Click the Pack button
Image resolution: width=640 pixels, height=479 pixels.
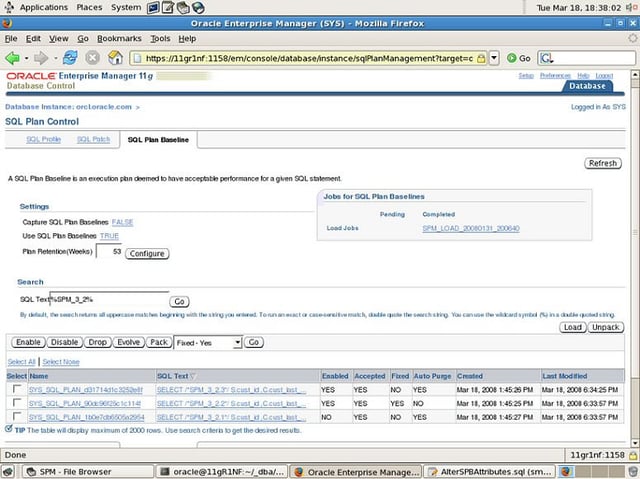click(x=159, y=342)
